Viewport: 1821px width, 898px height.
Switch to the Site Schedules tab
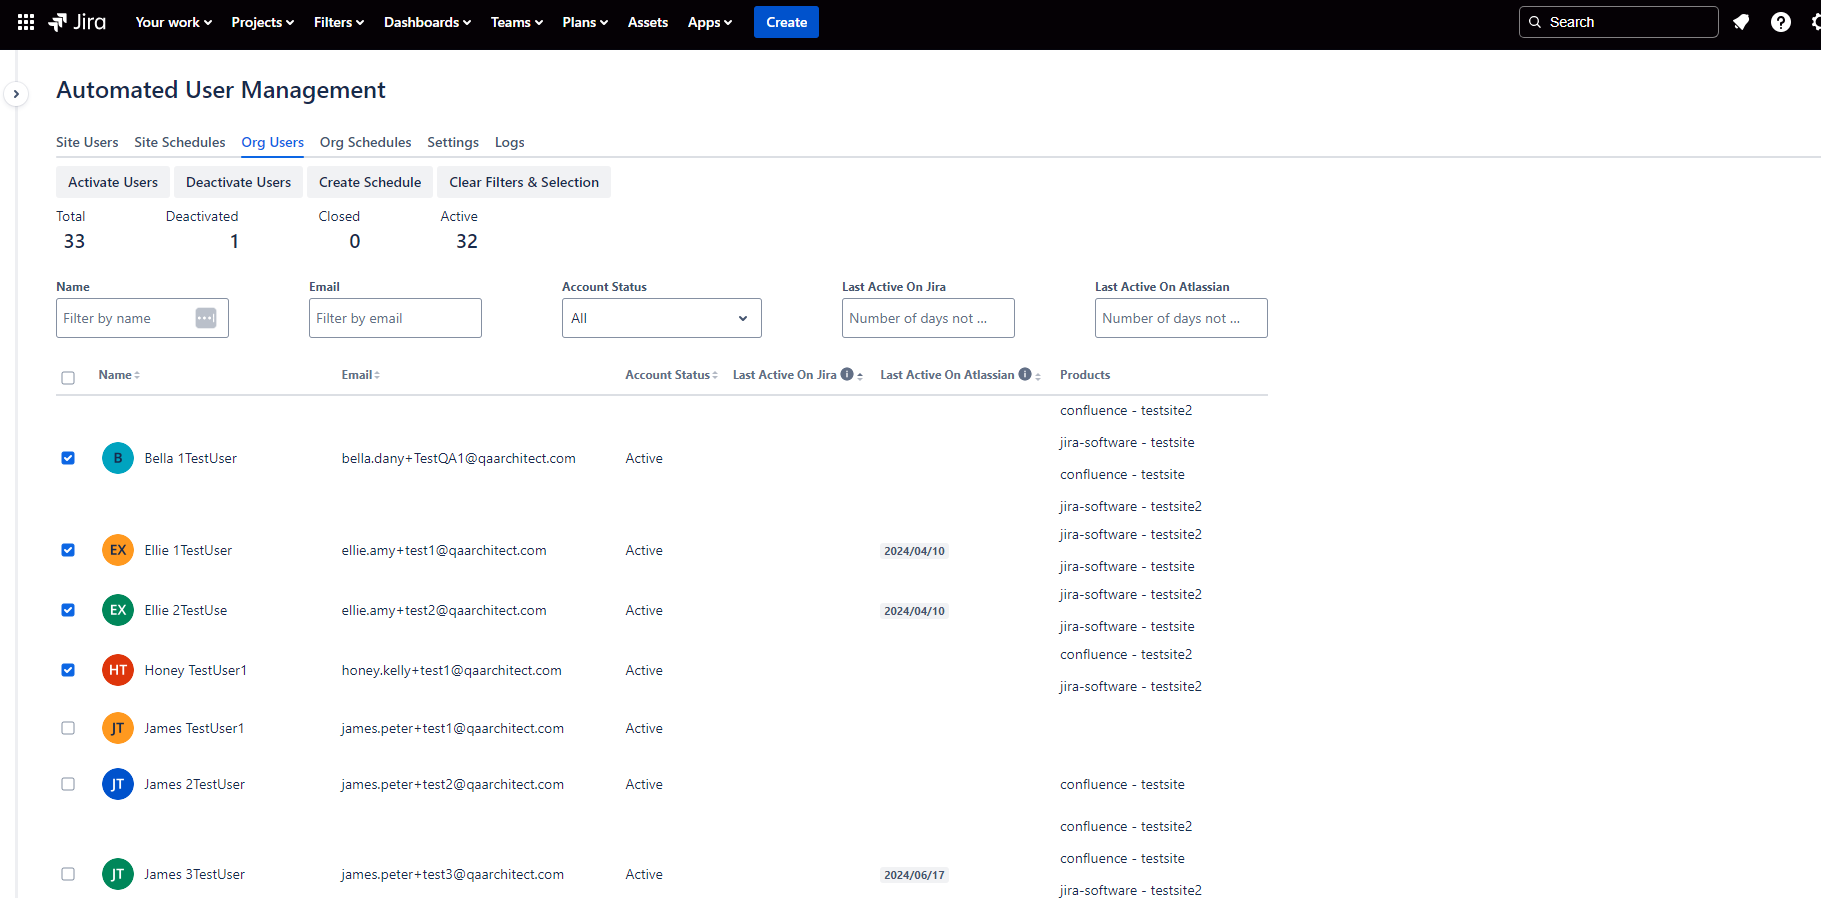click(x=180, y=142)
